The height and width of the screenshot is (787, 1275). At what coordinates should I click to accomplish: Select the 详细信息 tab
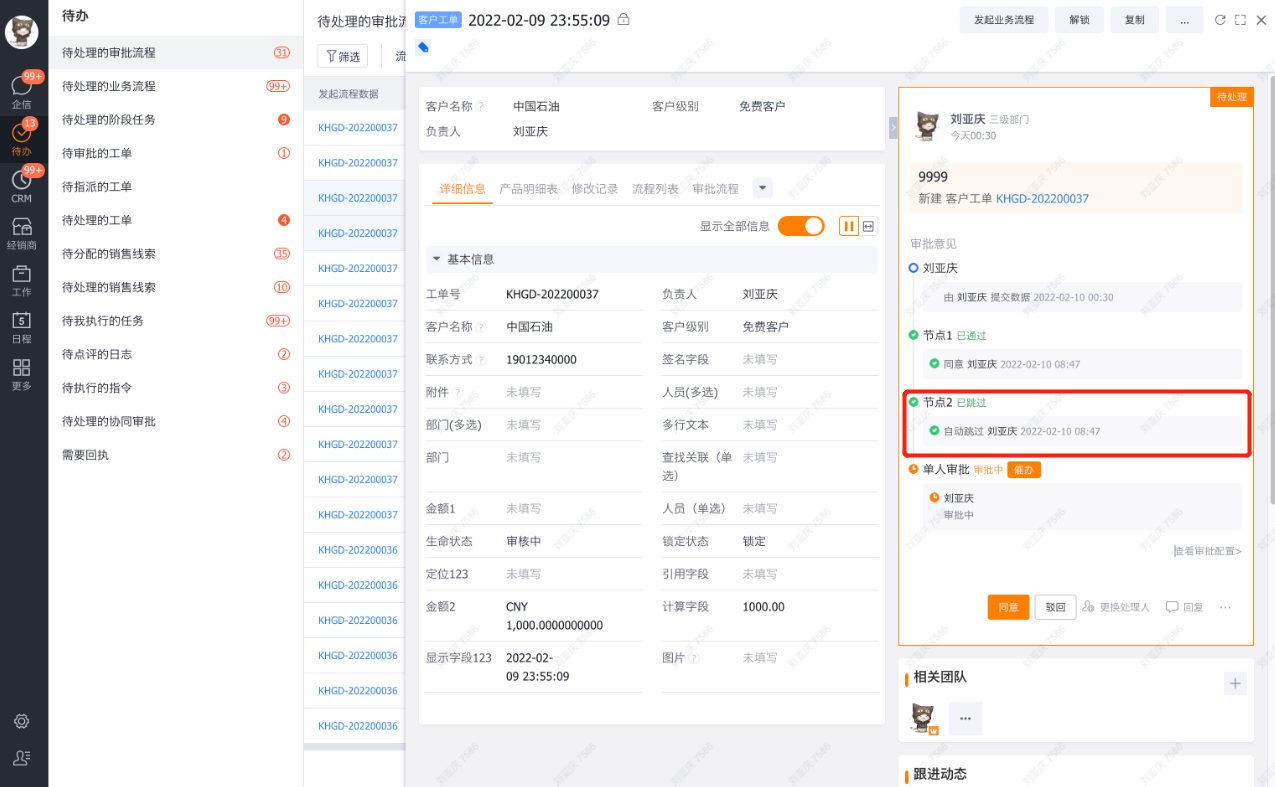click(463, 189)
